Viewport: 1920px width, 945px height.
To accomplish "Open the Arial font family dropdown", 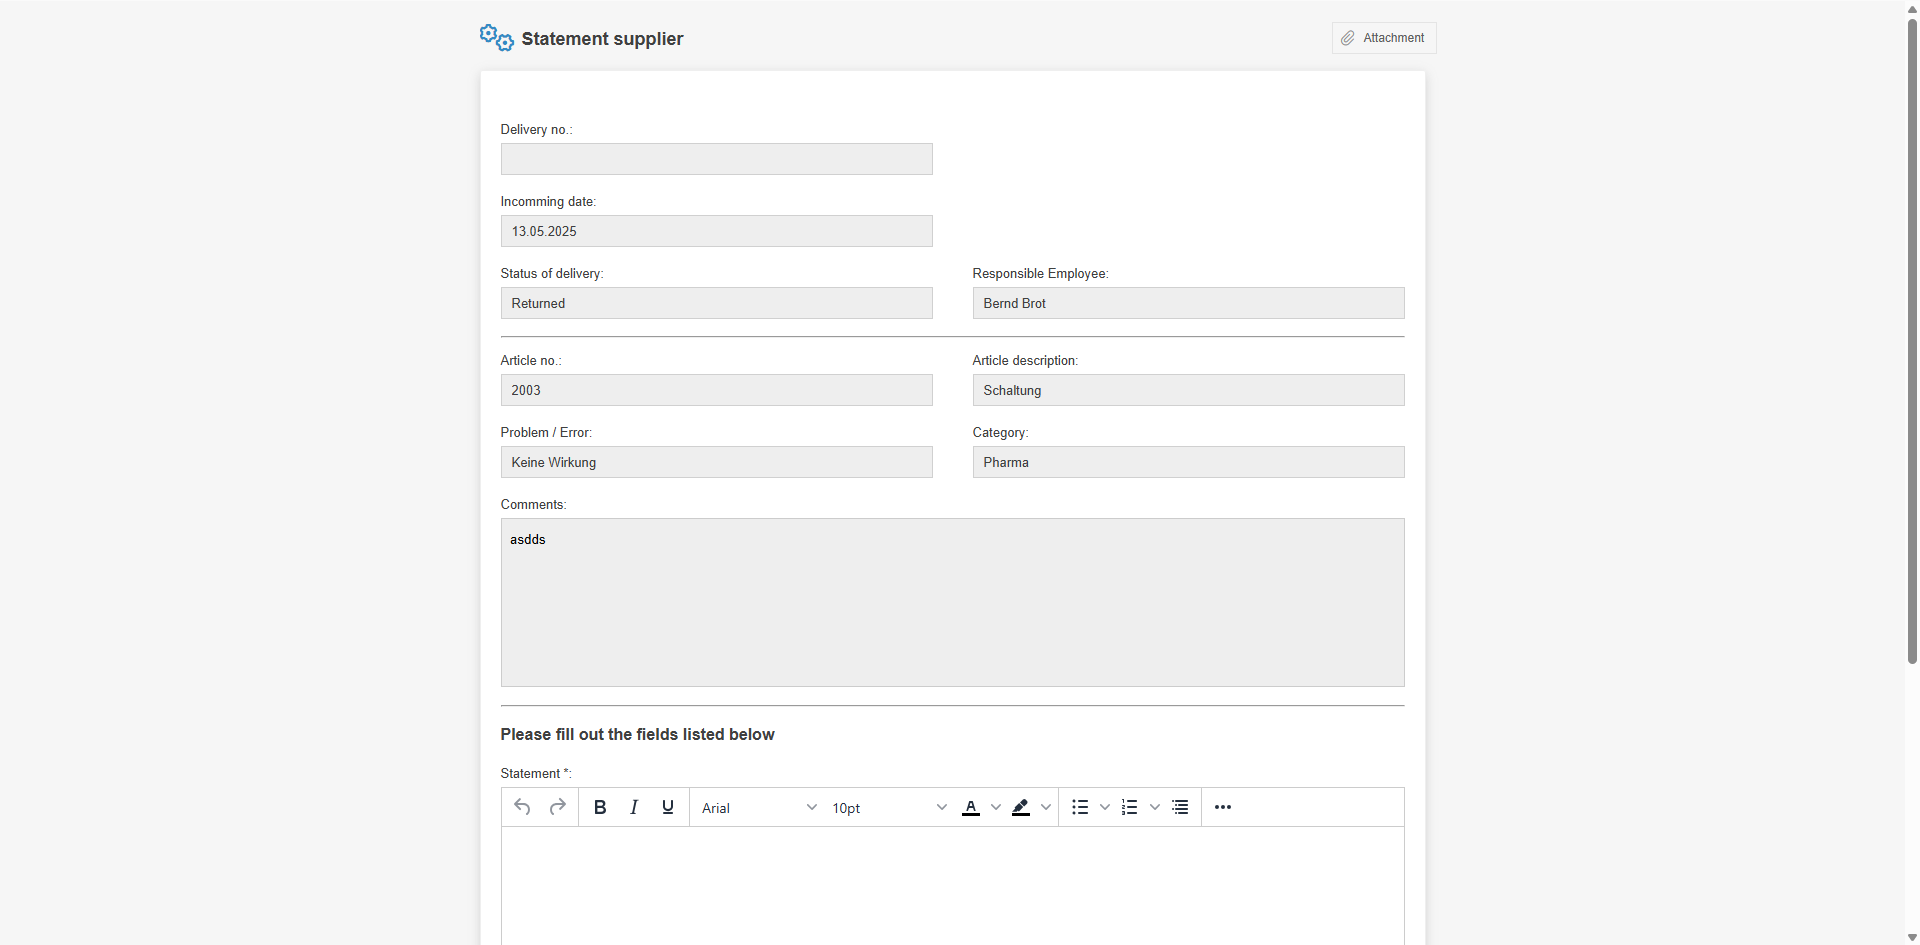I will point(758,808).
